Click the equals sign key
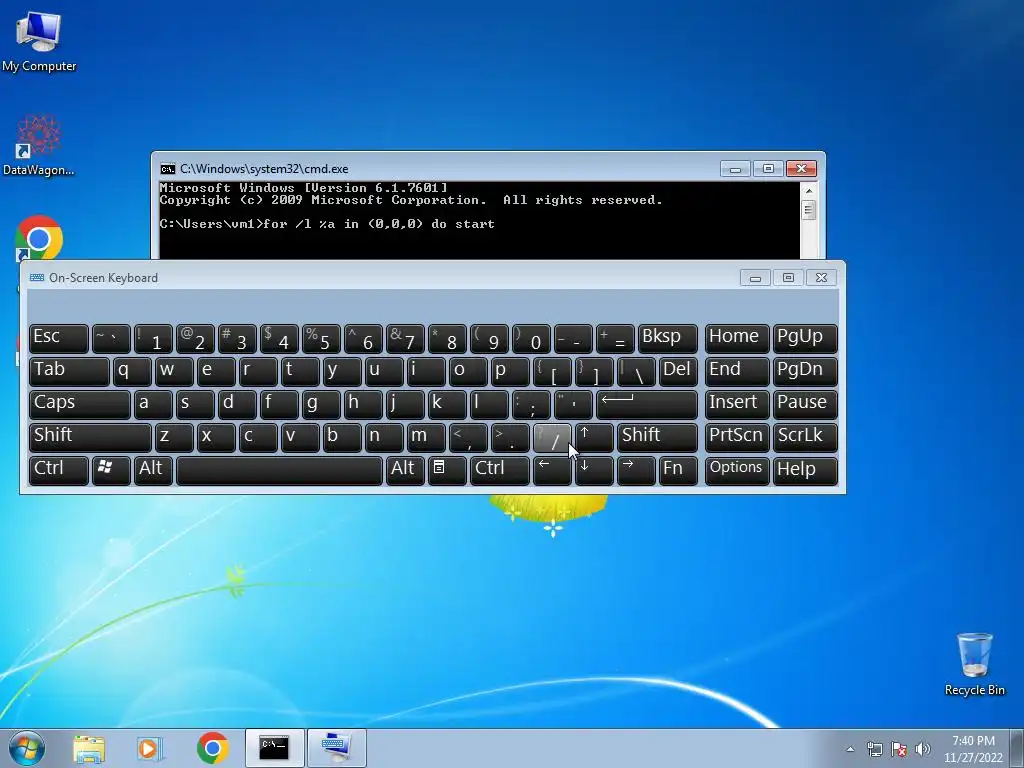This screenshot has width=1024, height=768. 615,338
